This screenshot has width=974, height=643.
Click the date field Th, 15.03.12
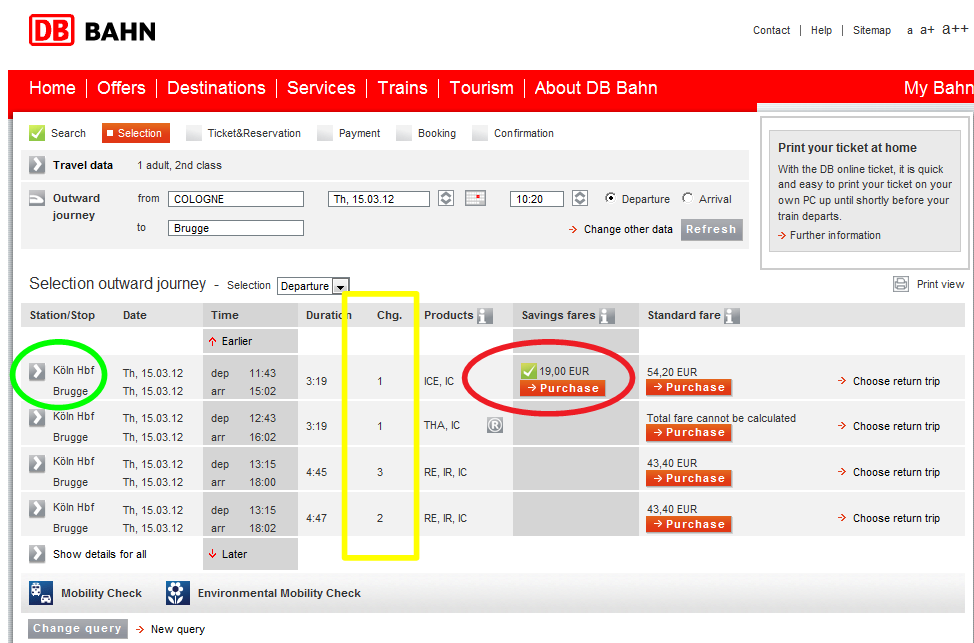[378, 199]
